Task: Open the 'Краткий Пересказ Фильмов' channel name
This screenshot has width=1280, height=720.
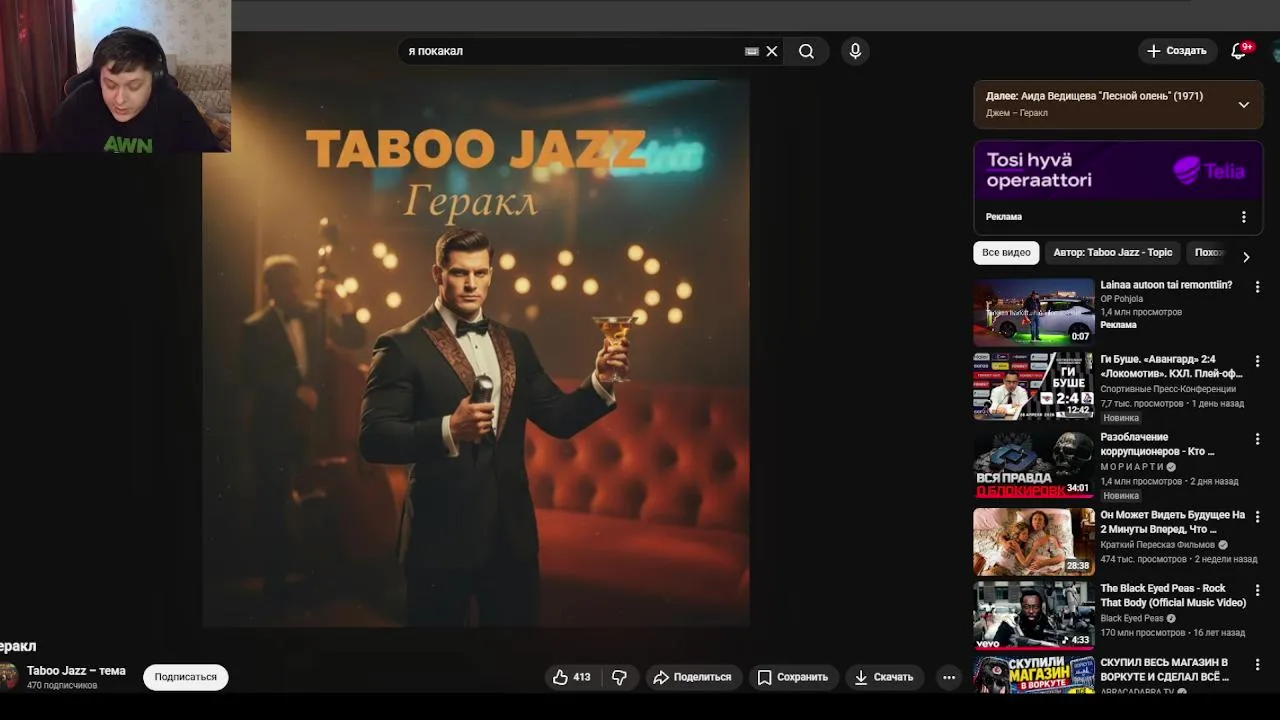Action: [1157, 545]
